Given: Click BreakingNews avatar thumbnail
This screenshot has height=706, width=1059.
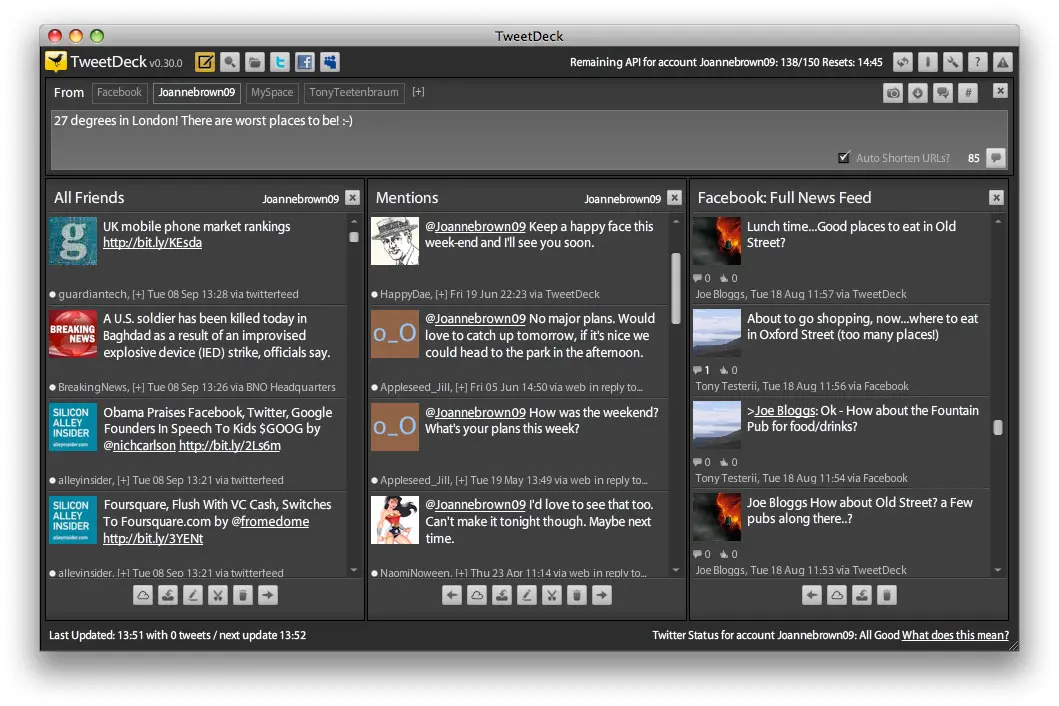Looking at the screenshot, I should (x=73, y=333).
